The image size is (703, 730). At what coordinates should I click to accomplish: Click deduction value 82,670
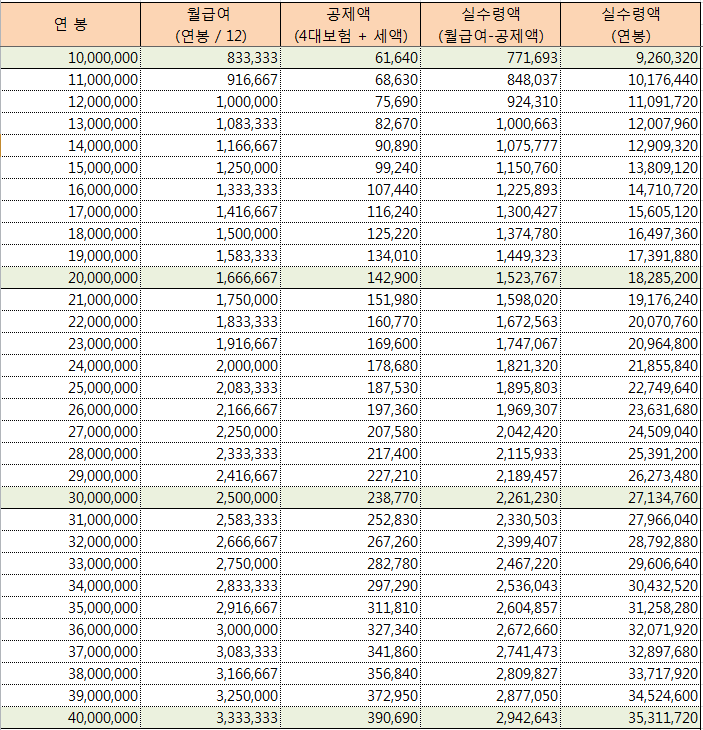(351, 124)
